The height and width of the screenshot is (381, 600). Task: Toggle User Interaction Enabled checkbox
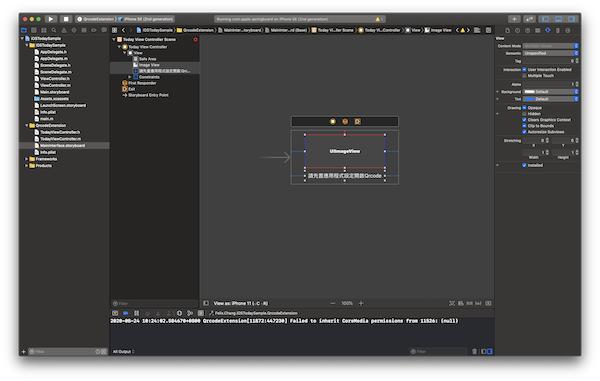[524, 70]
